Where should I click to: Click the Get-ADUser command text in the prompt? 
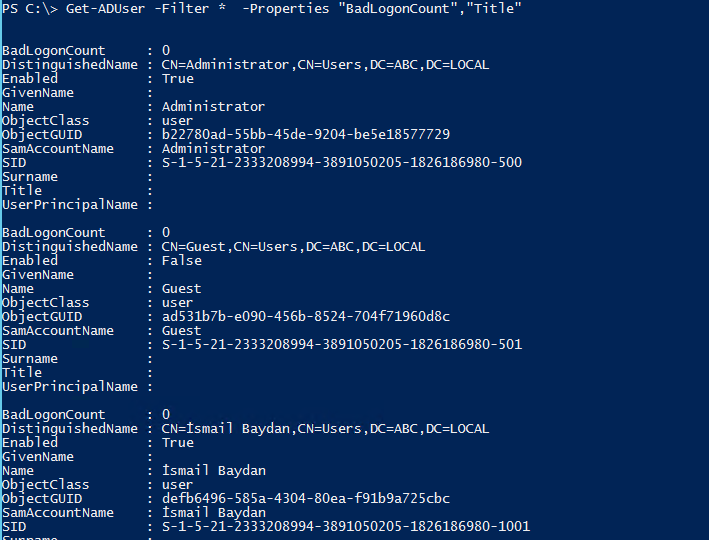pyautogui.click(x=105, y=8)
